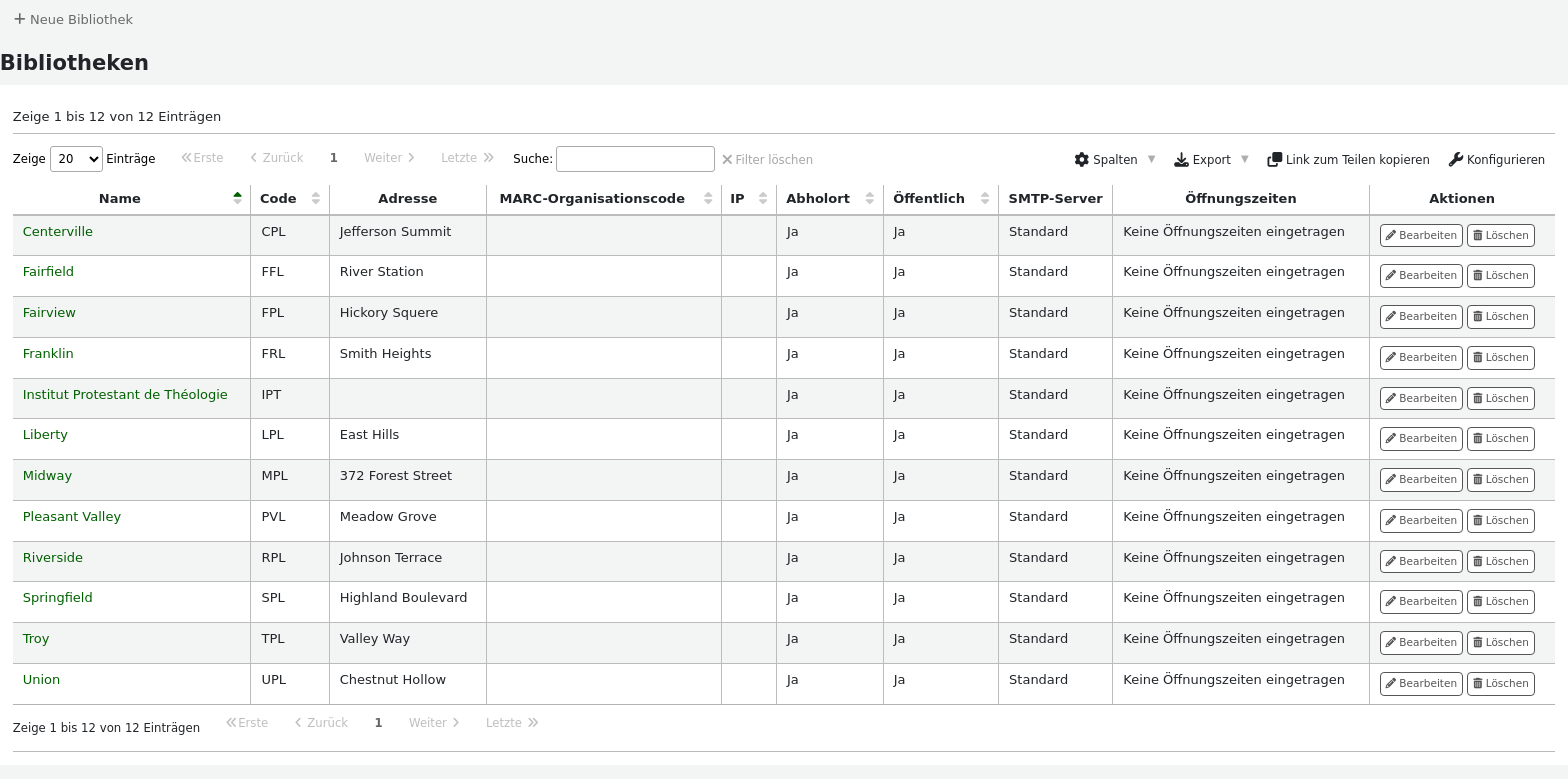Sort by MARC-Organisationscode column
Image resolution: width=1568 pixels, height=779 pixels.
pos(604,198)
